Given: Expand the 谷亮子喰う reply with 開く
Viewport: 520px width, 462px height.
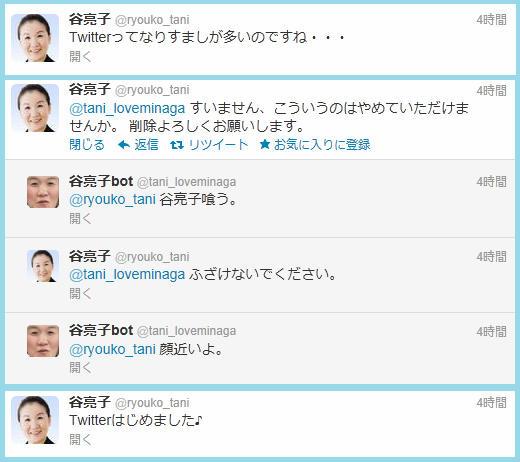Looking at the screenshot, I should click(x=80, y=219).
